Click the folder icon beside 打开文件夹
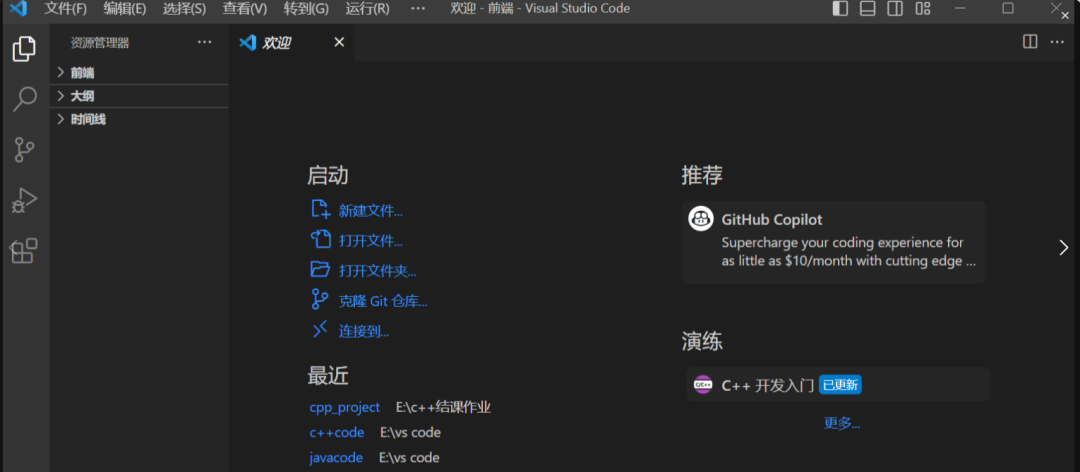Screen dimensions: 1080x472 point(320,269)
